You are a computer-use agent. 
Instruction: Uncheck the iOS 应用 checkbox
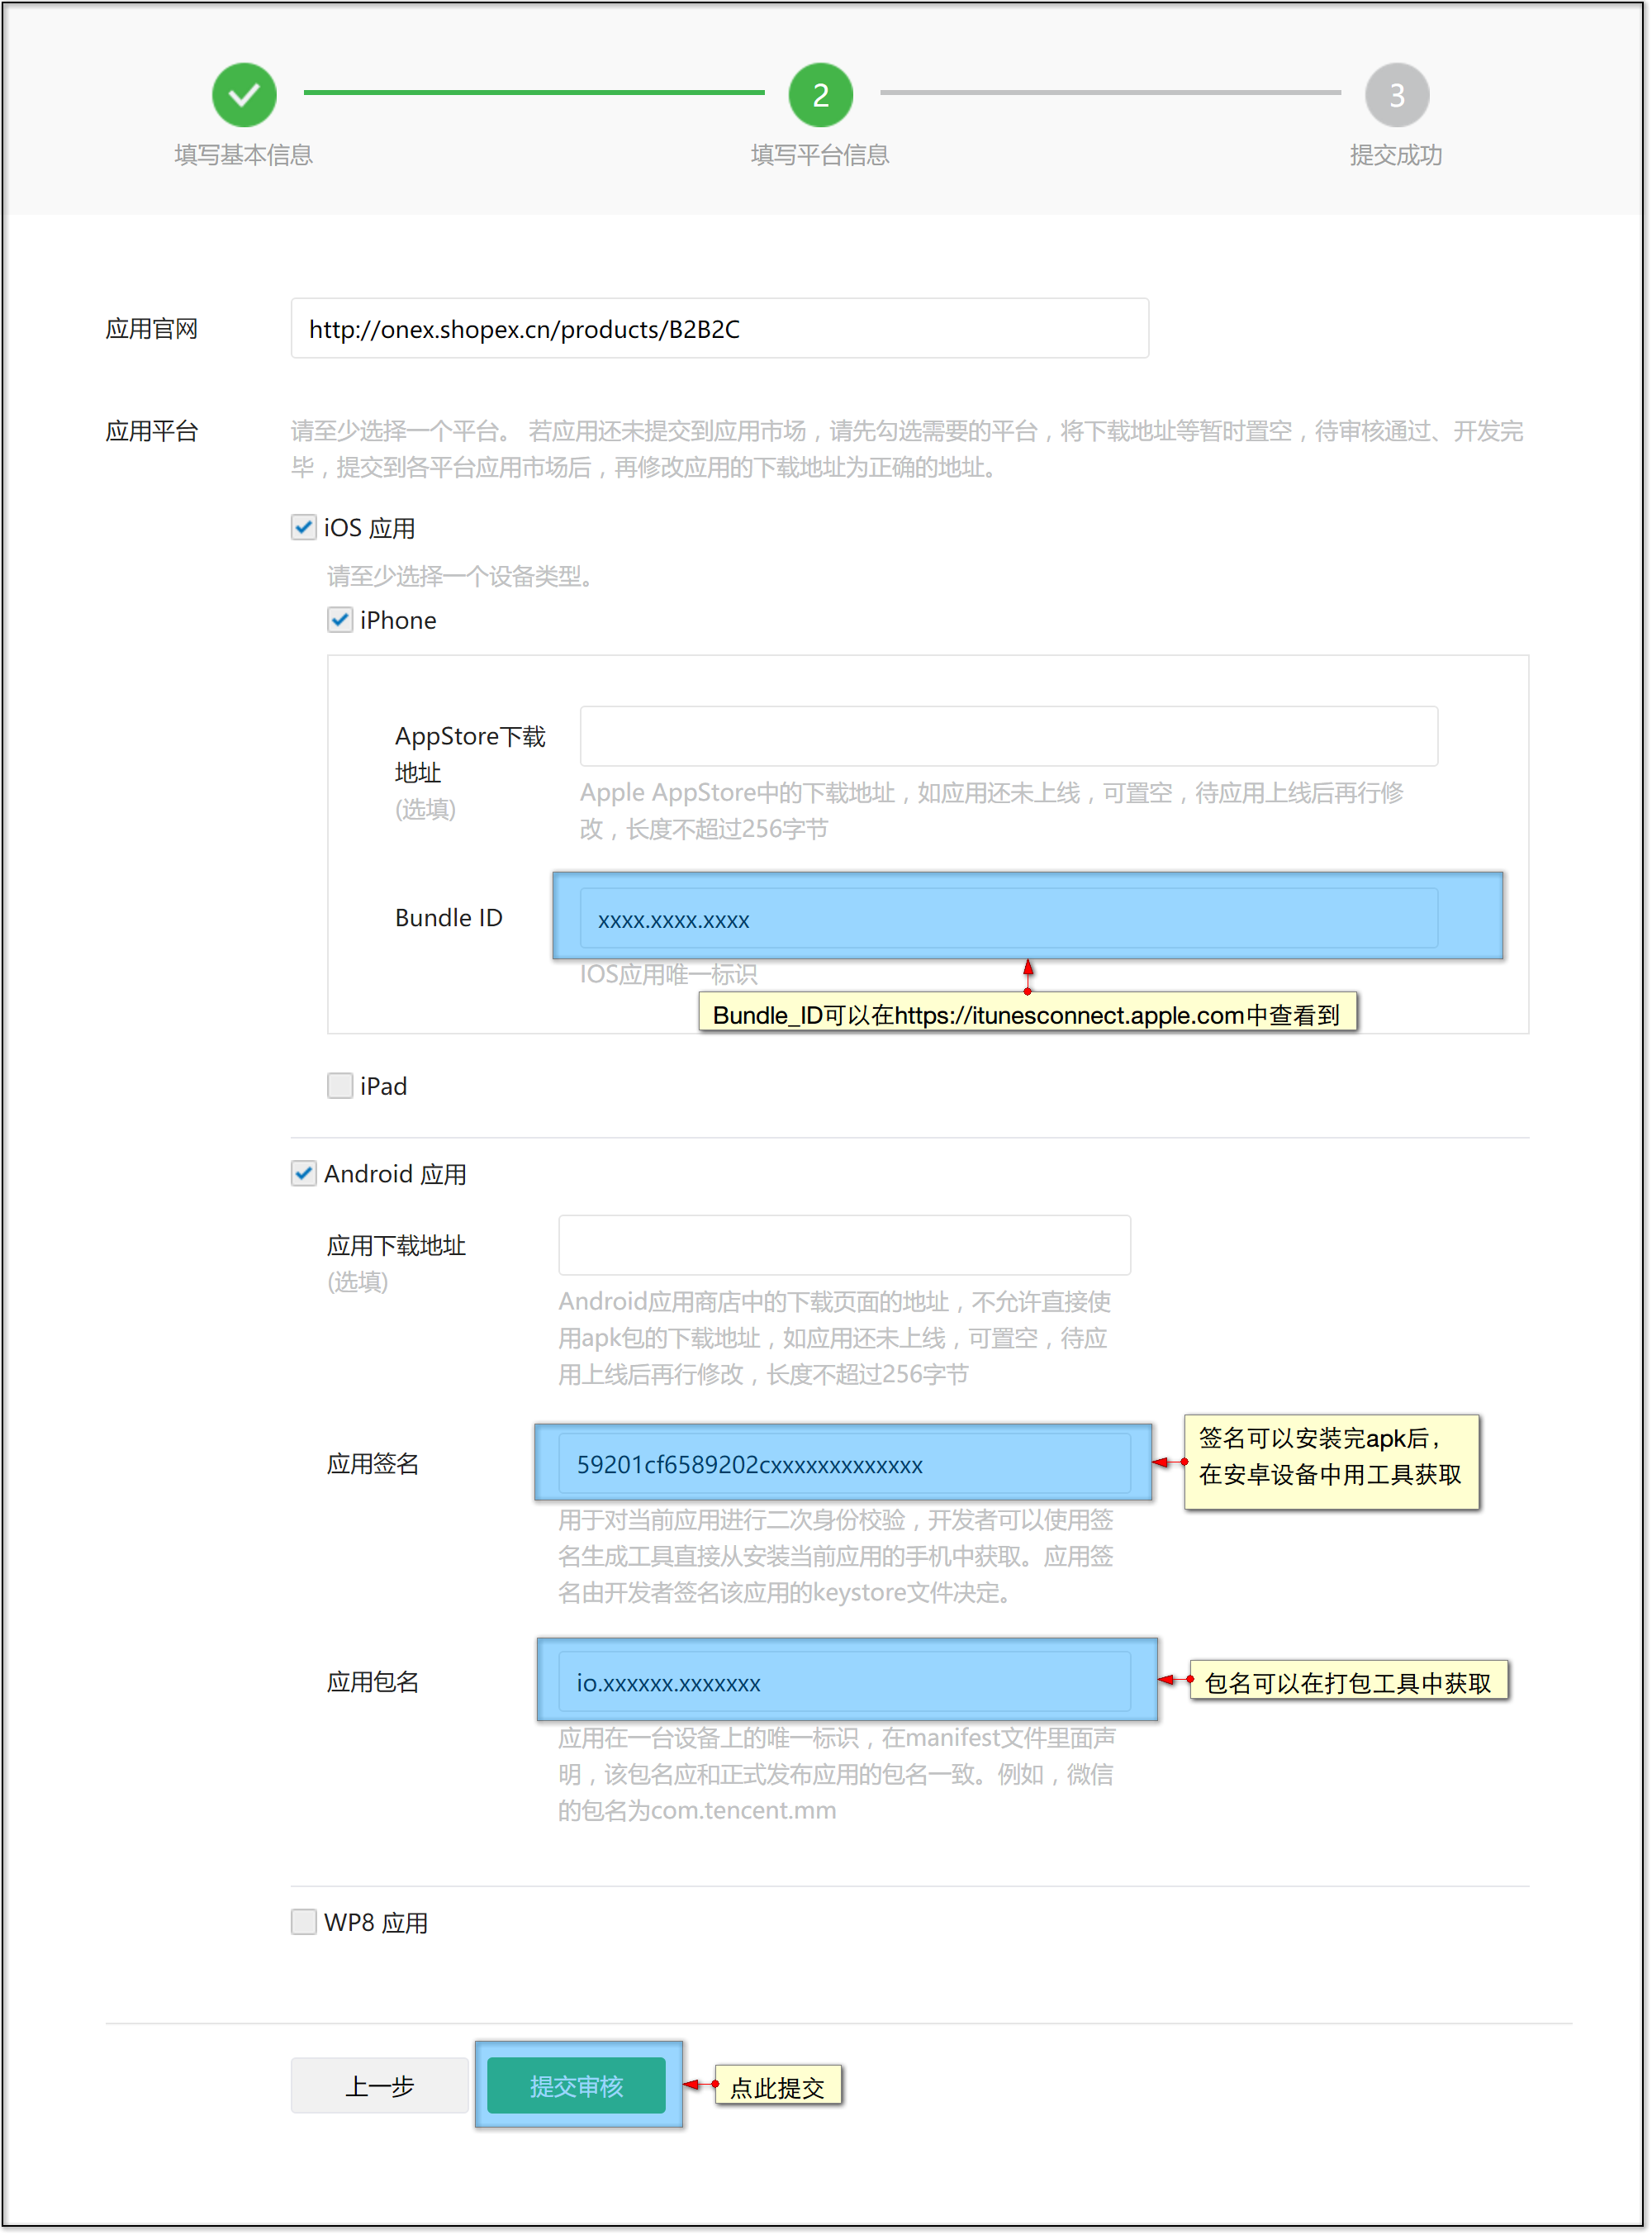click(x=304, y=527)
